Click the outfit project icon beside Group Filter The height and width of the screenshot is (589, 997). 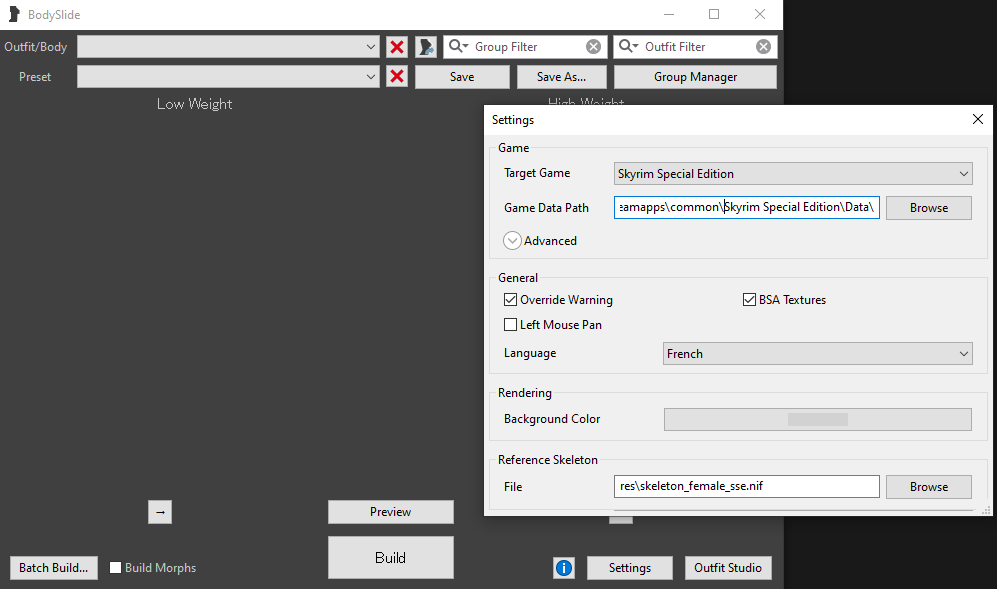click(x=425, y=47)
